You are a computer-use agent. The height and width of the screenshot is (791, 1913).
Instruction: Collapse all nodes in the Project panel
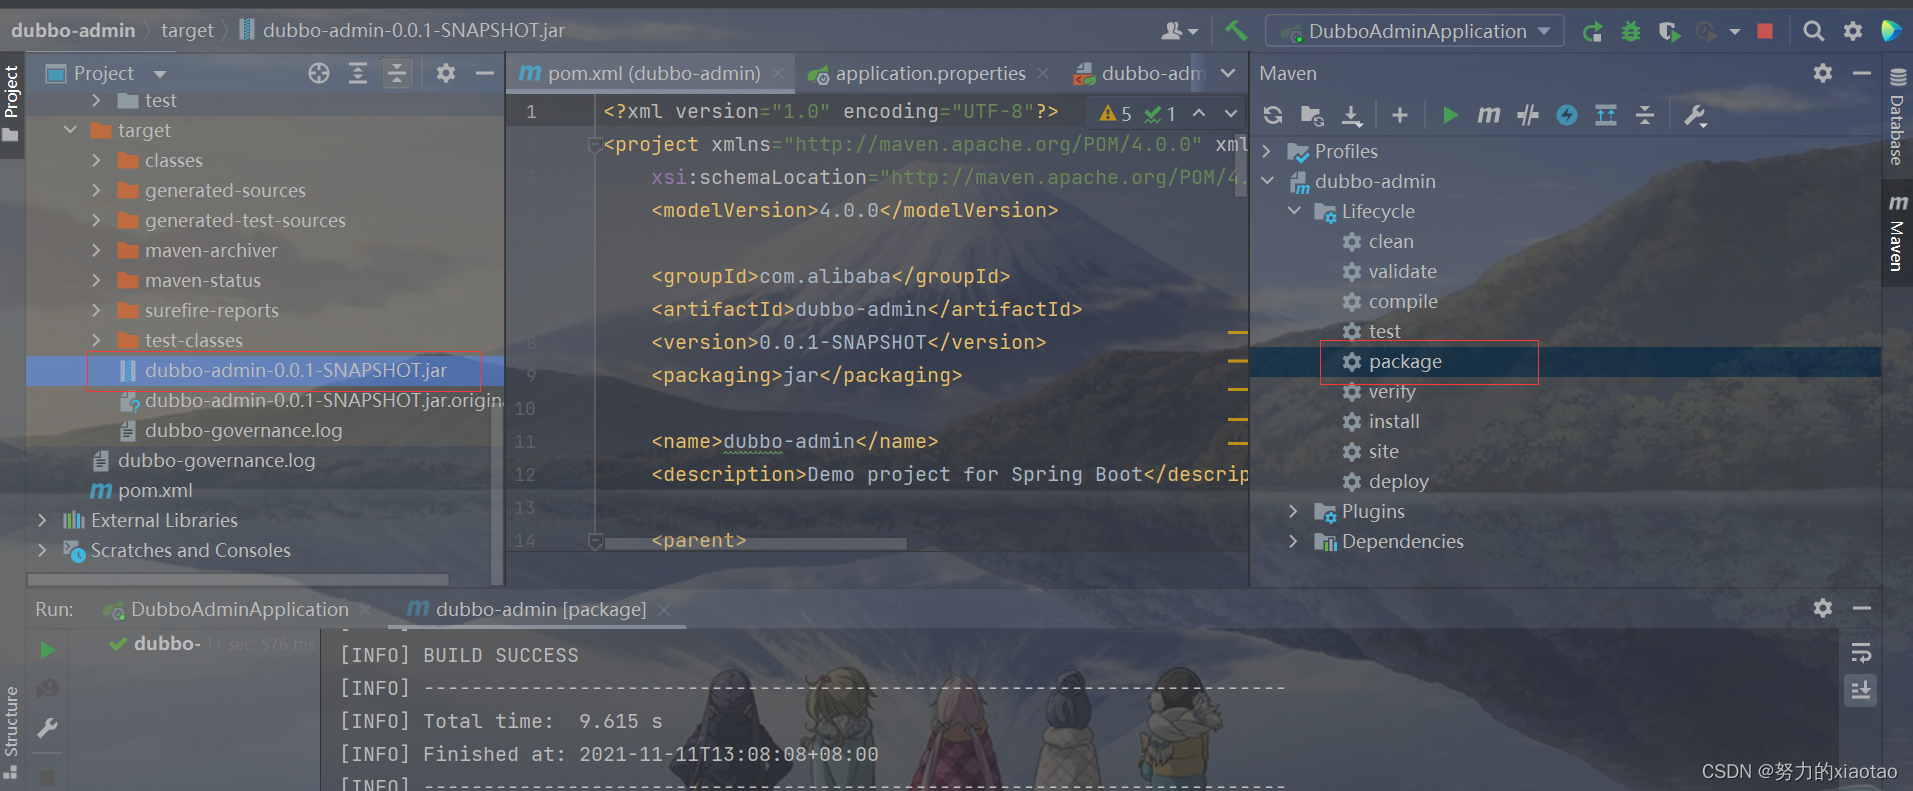click(x=397, y=73)
